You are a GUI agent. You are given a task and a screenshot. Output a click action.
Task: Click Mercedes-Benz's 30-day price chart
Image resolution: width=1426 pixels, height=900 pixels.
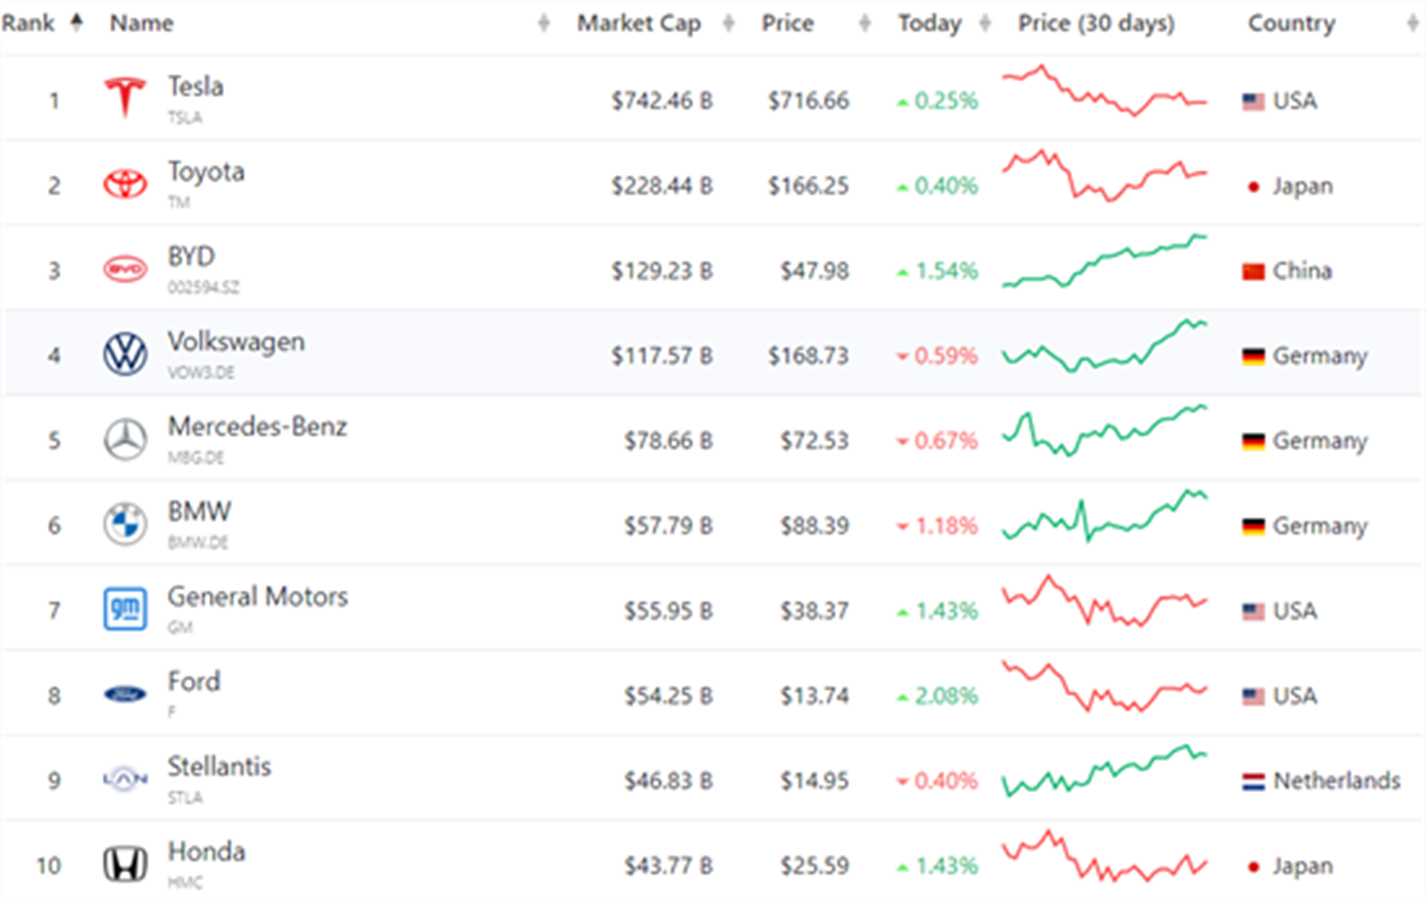pyautogui.click(x=1105, y=431)
